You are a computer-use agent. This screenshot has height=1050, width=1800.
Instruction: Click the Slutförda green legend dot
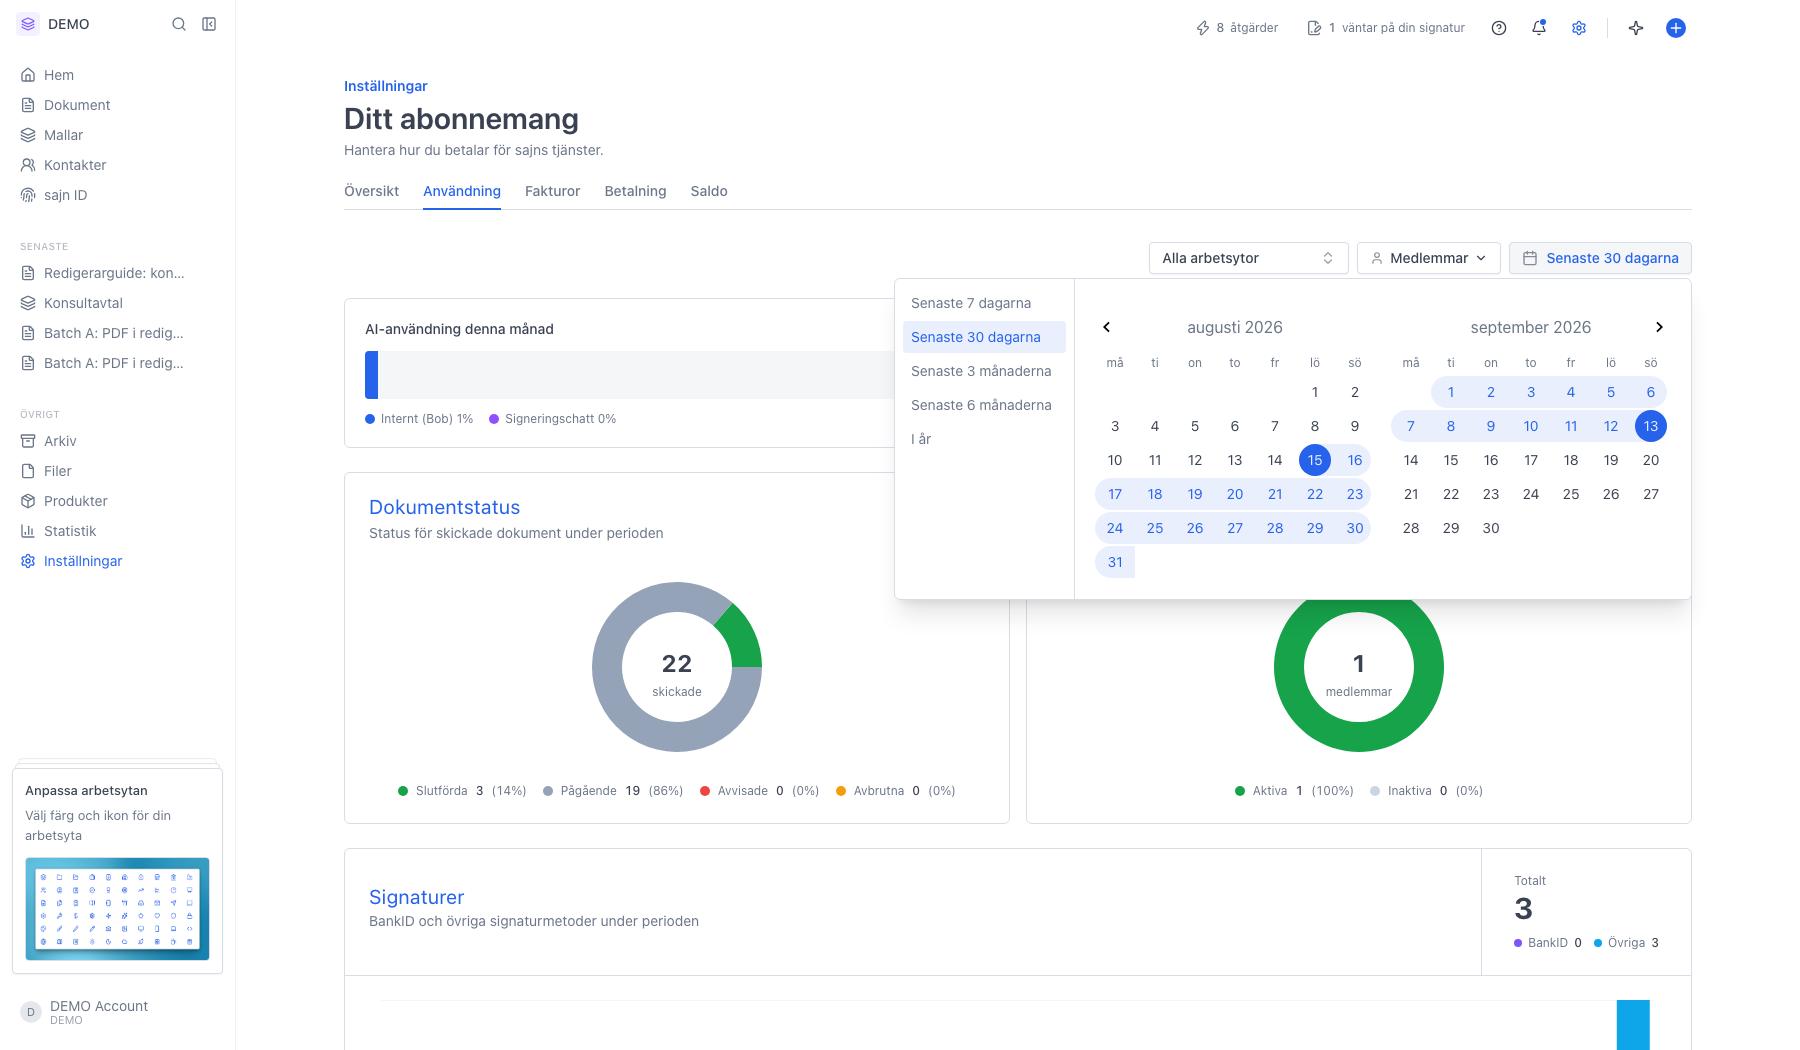403,791
